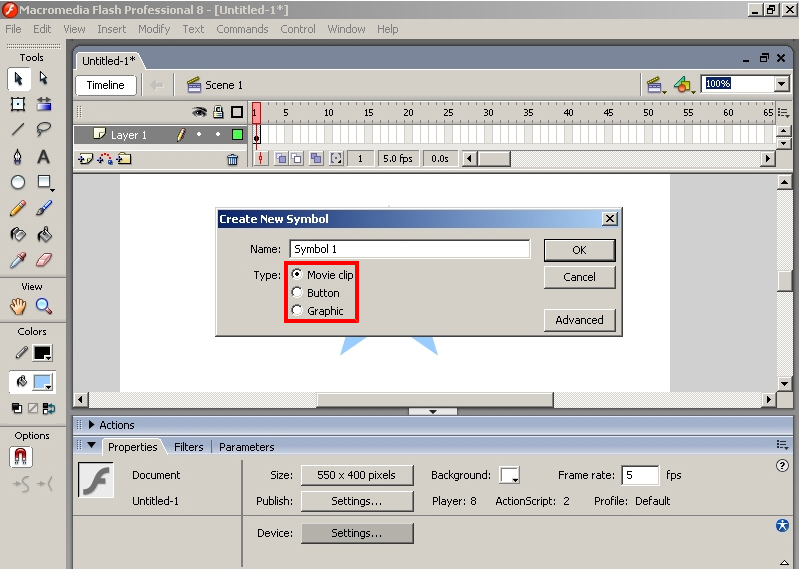Click the symbol Name input field
799x569 pixels.
click(x=410, y=249)
